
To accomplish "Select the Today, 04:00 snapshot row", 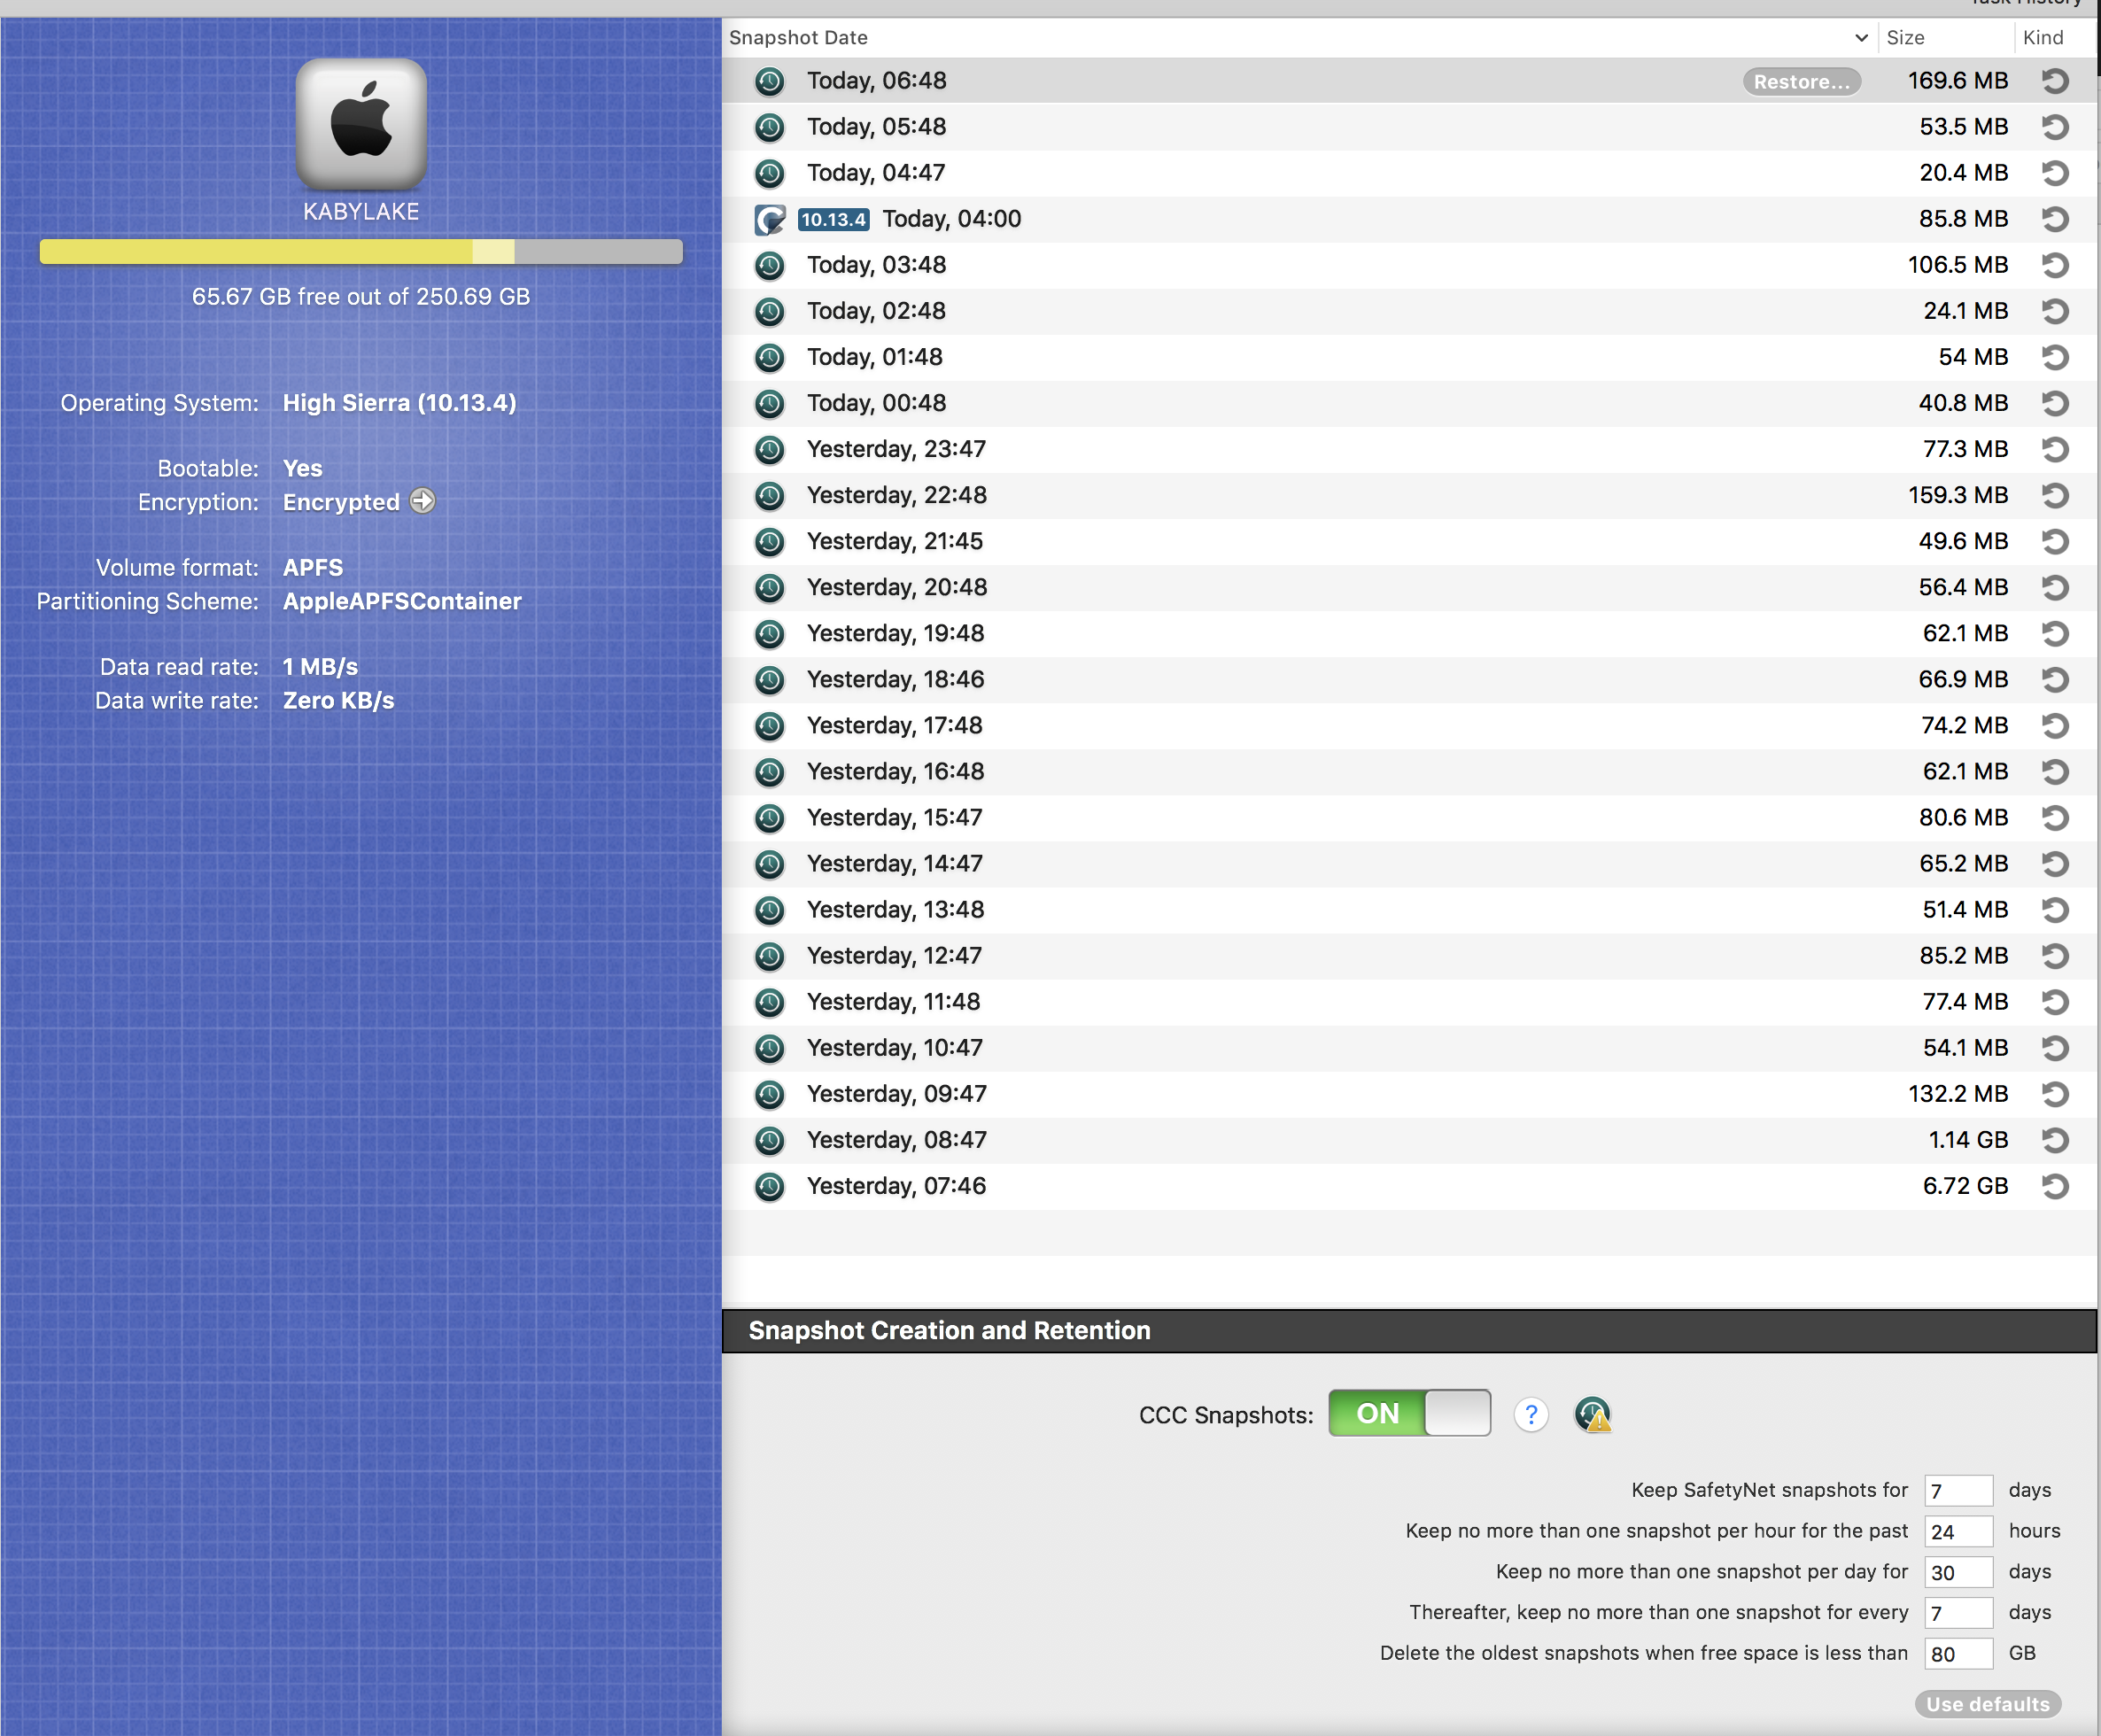I will [x=1409, y=219].
